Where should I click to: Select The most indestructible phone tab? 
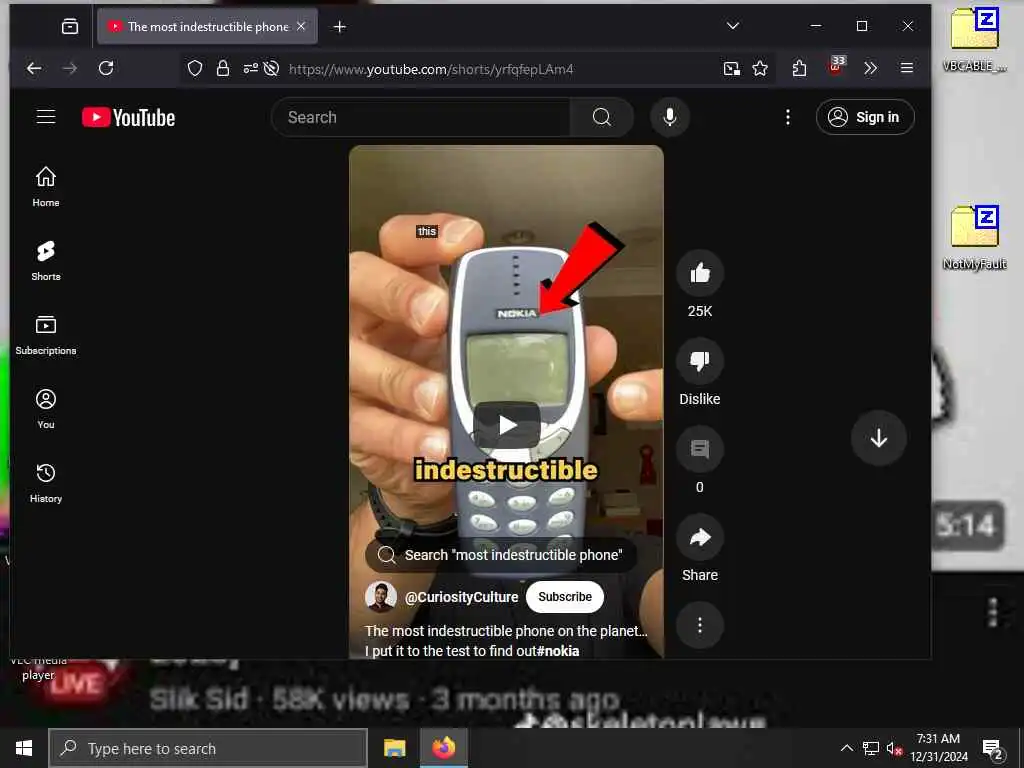(207, 26)
